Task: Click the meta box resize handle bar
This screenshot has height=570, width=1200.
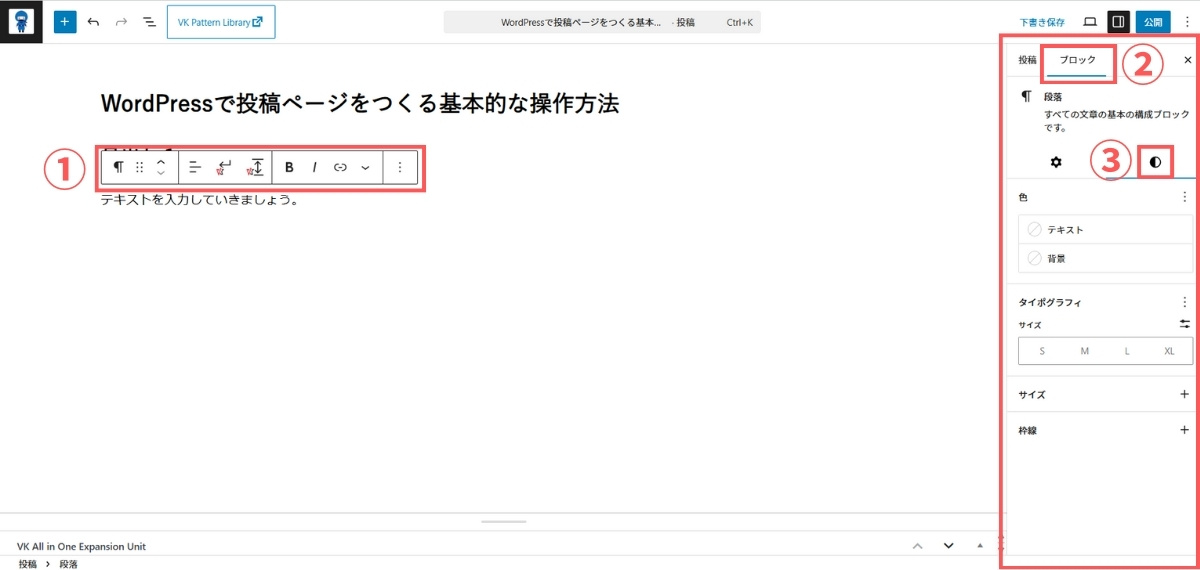Action: pyautogui.click(x=503, y=521)
